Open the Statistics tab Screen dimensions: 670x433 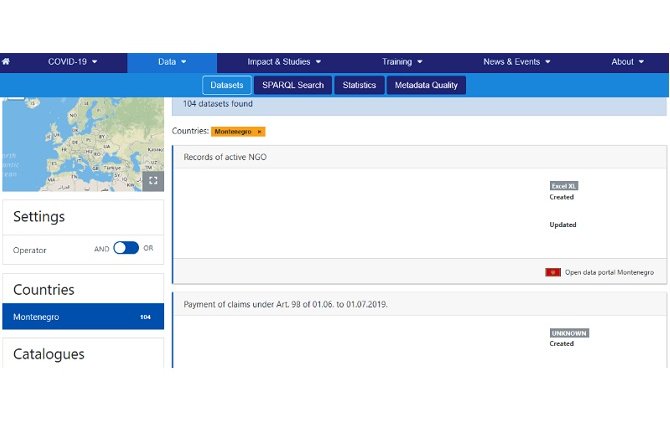click(359, 85)
